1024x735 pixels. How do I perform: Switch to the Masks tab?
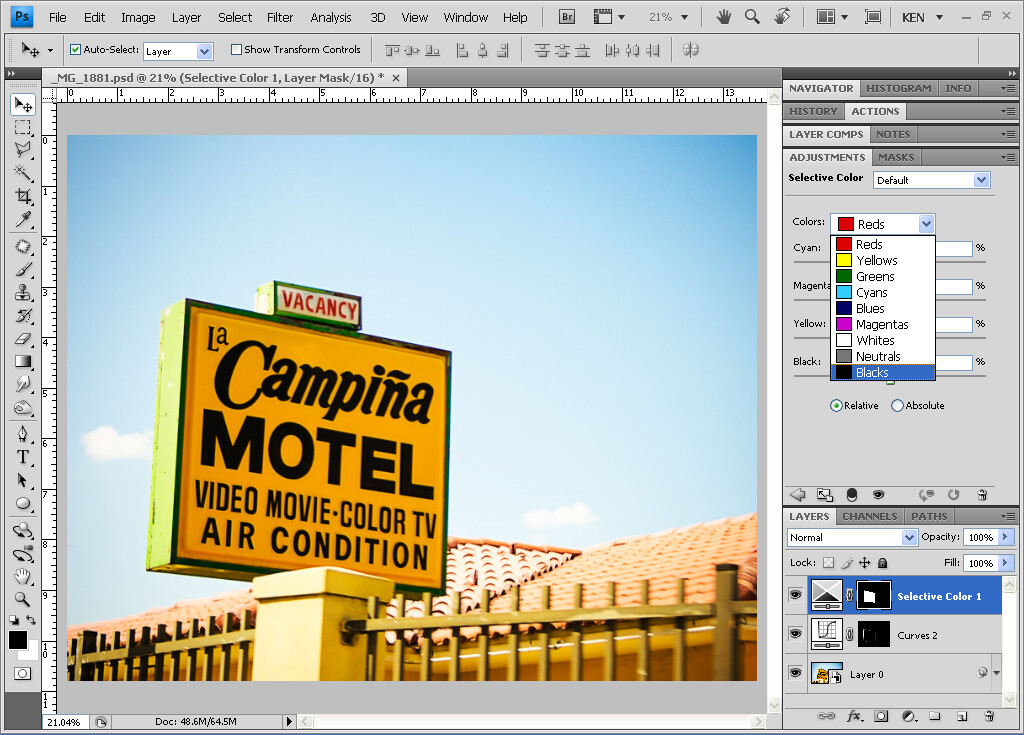895,157
